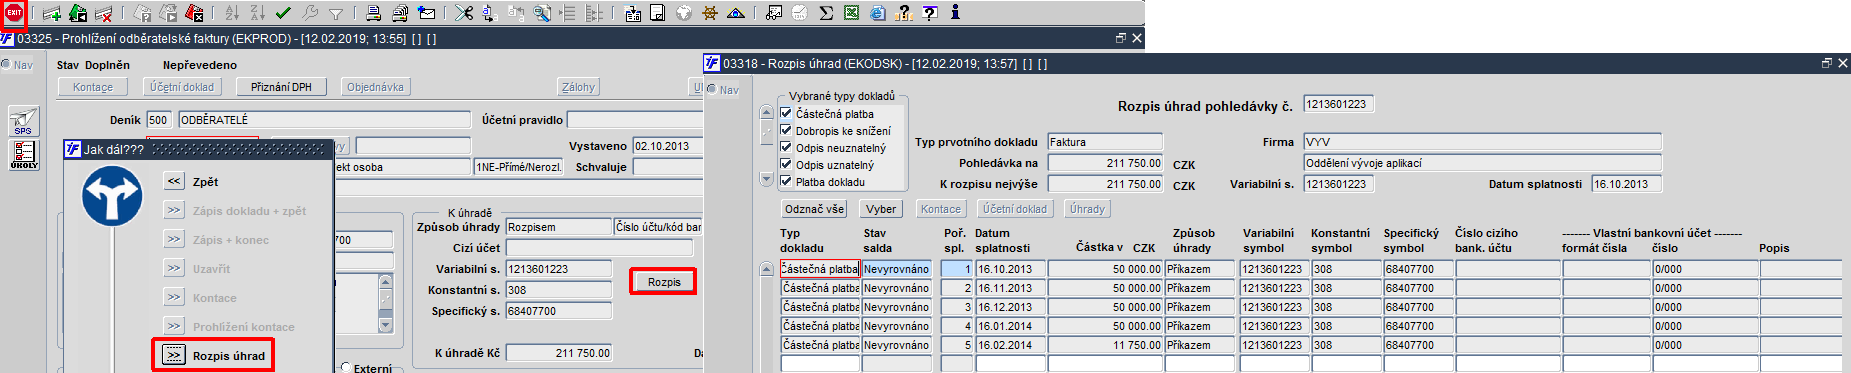Click amount 11 750.00 in row 5
Image resolution: width=1851 pixels, height=373 pixels.
1105,345
